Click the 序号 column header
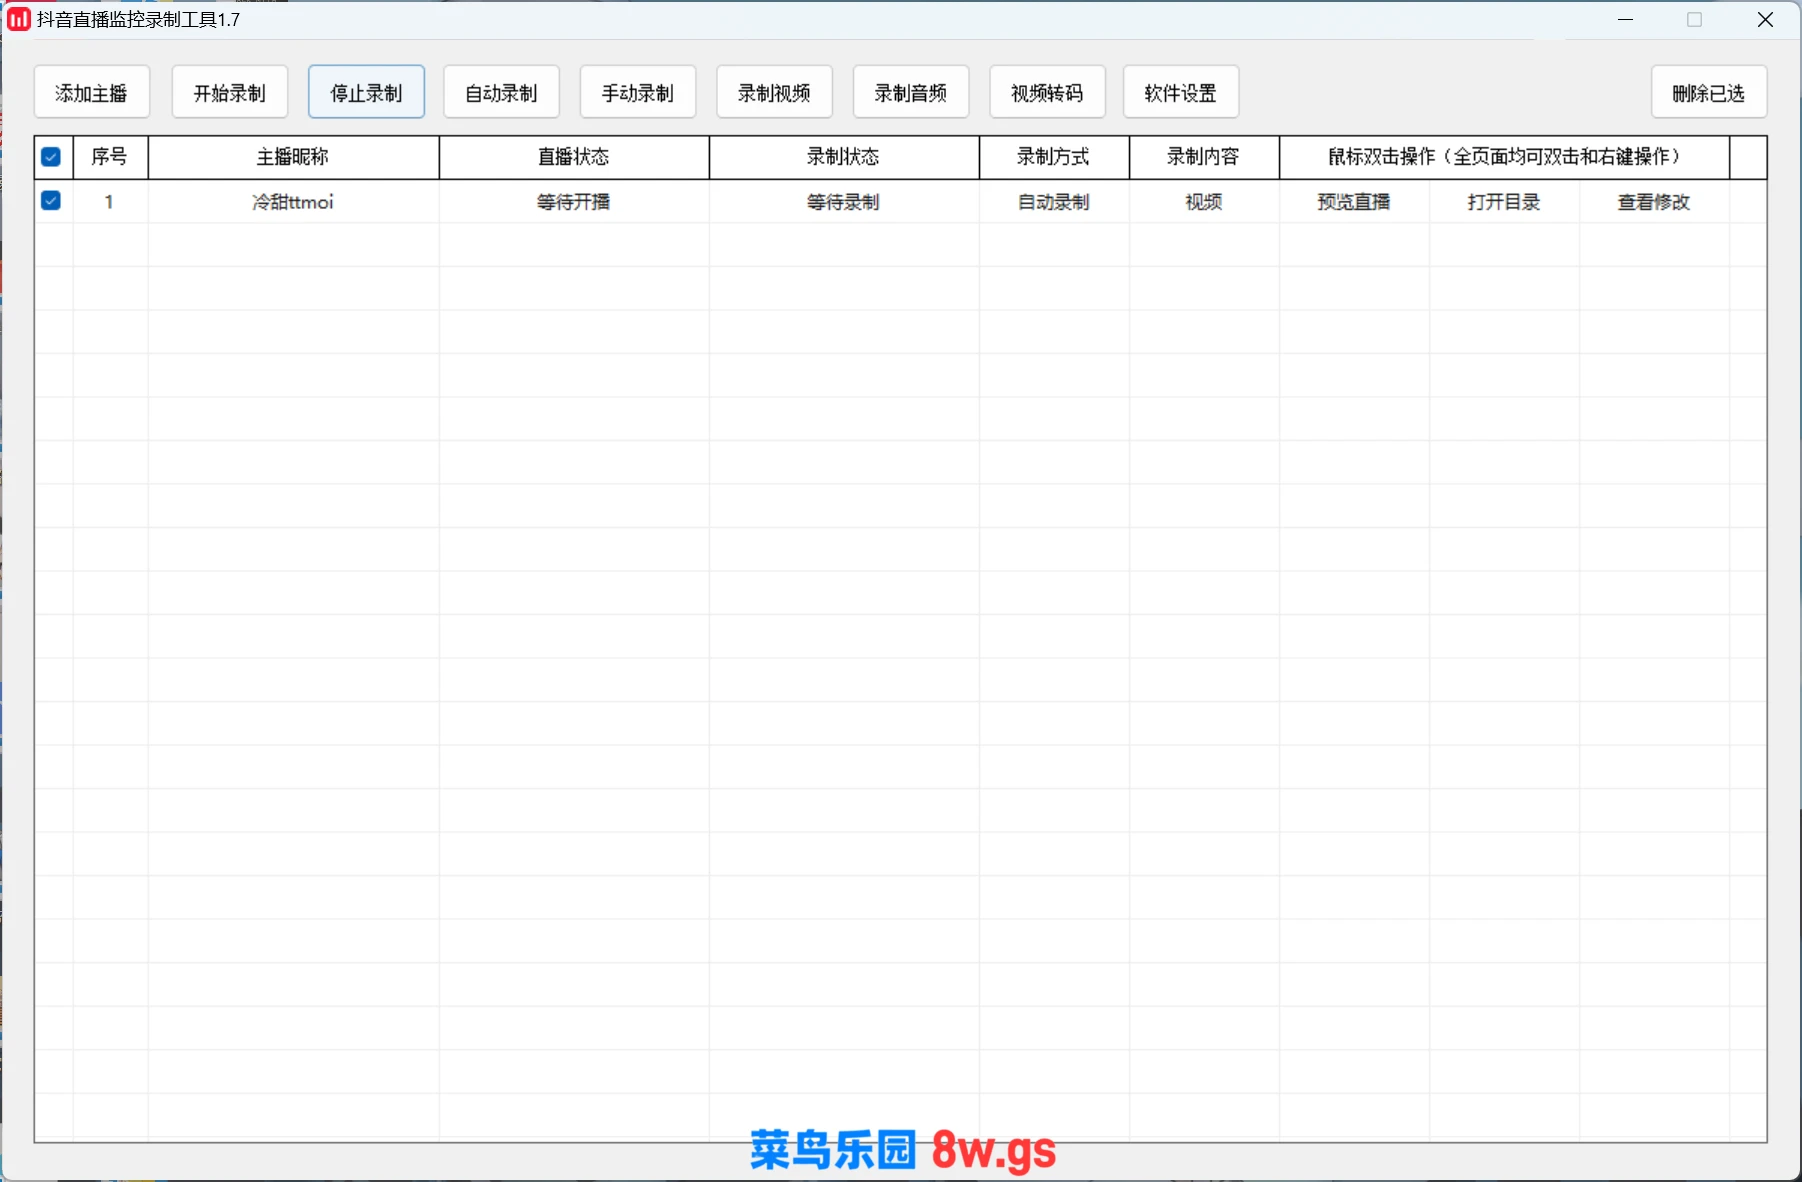Screen dimensions: 1802x1182 110,157
